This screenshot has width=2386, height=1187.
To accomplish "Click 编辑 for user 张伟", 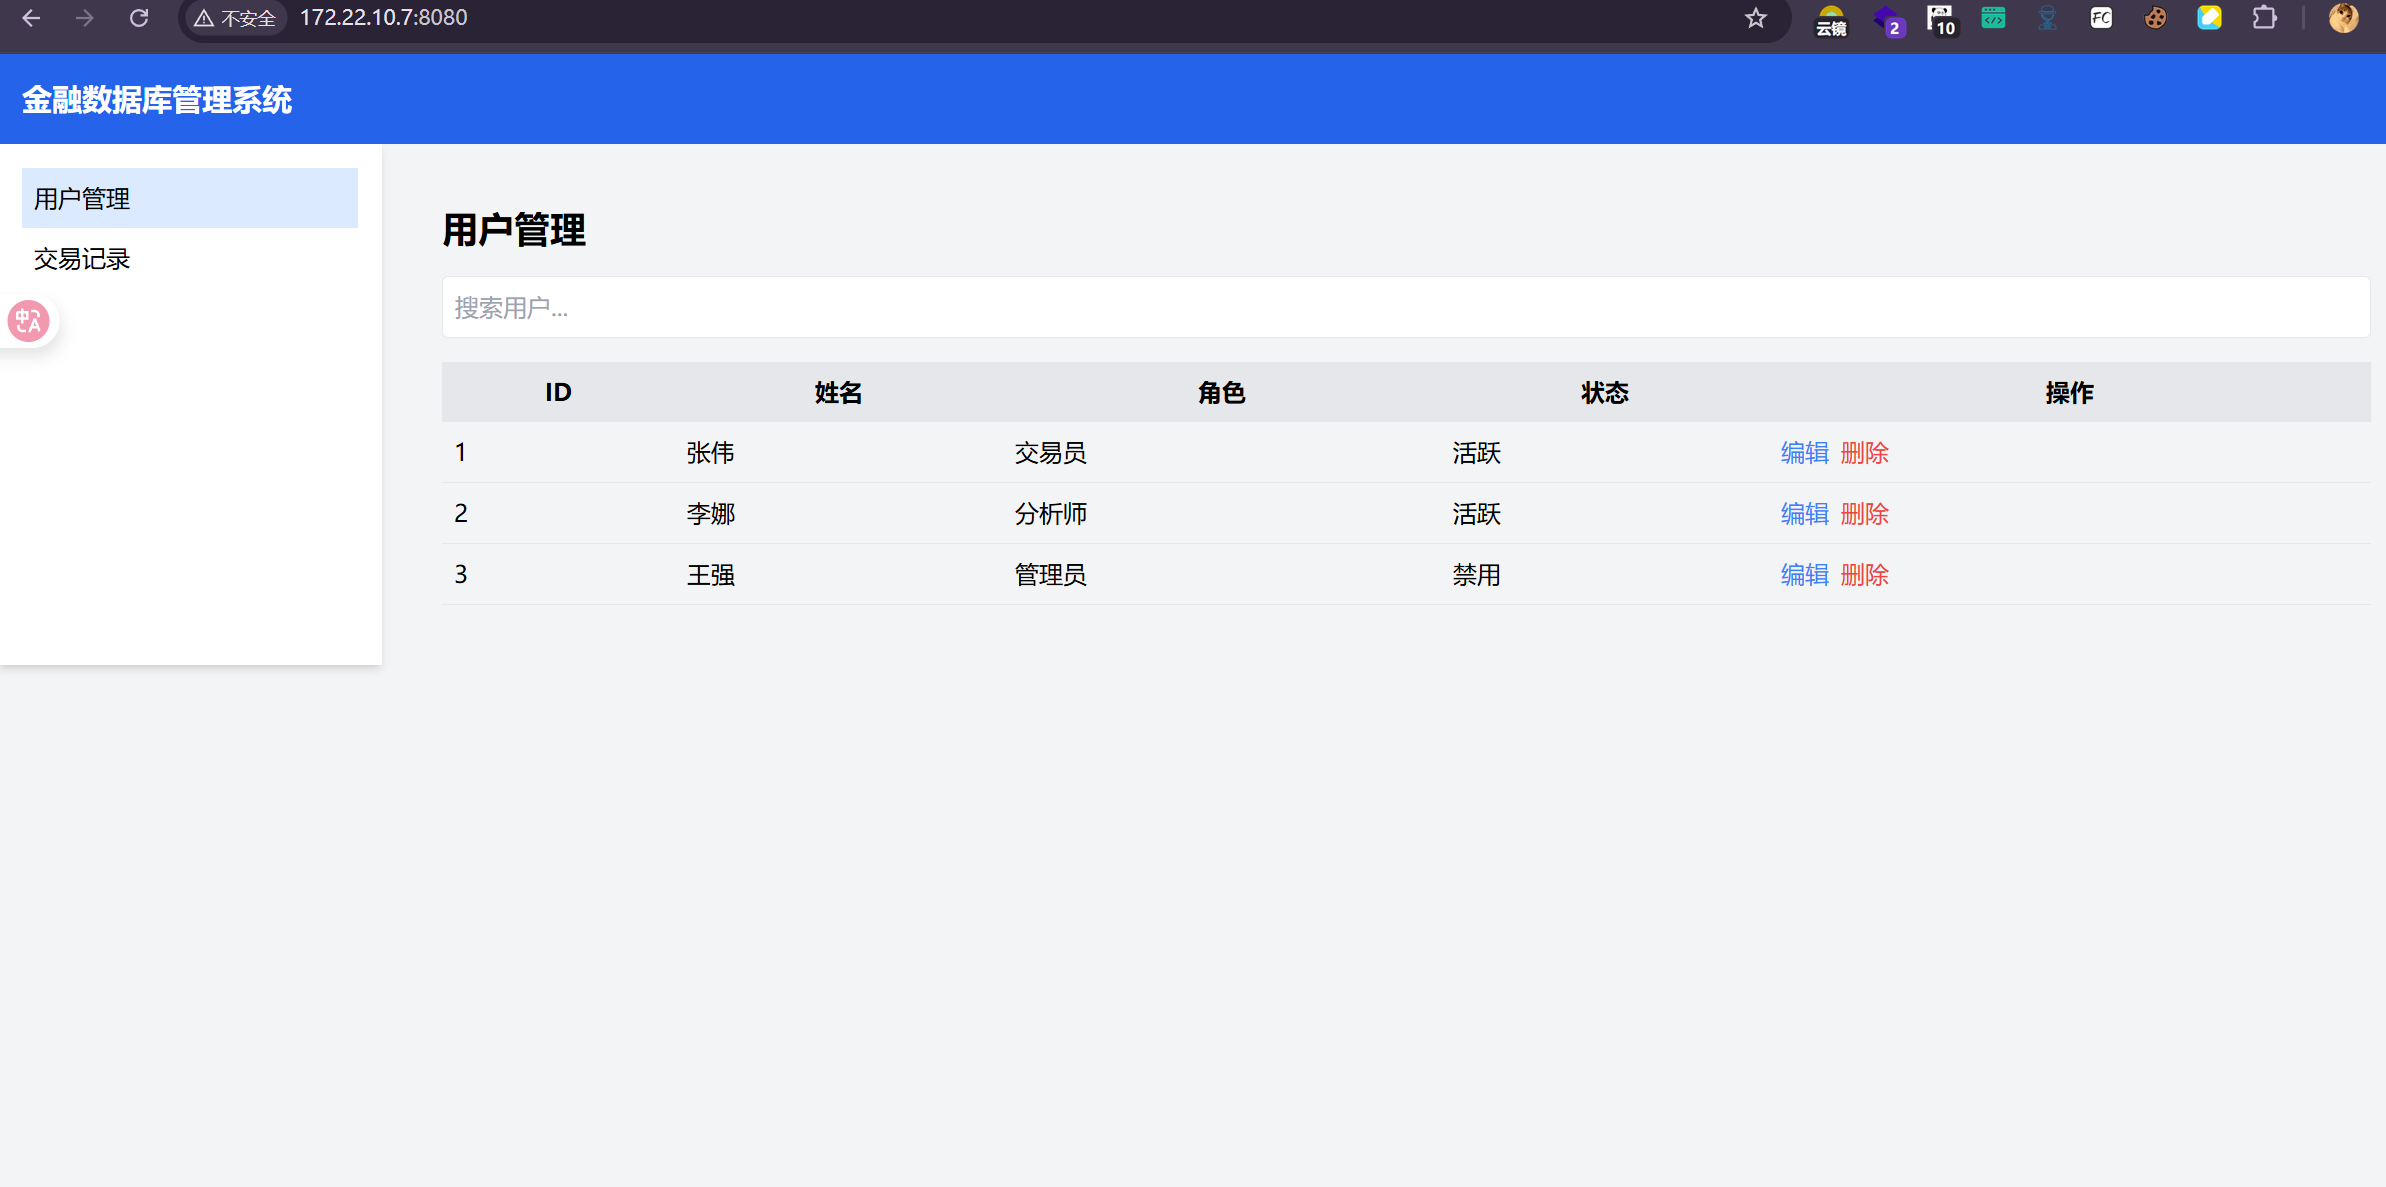I will coord(1804,453).
